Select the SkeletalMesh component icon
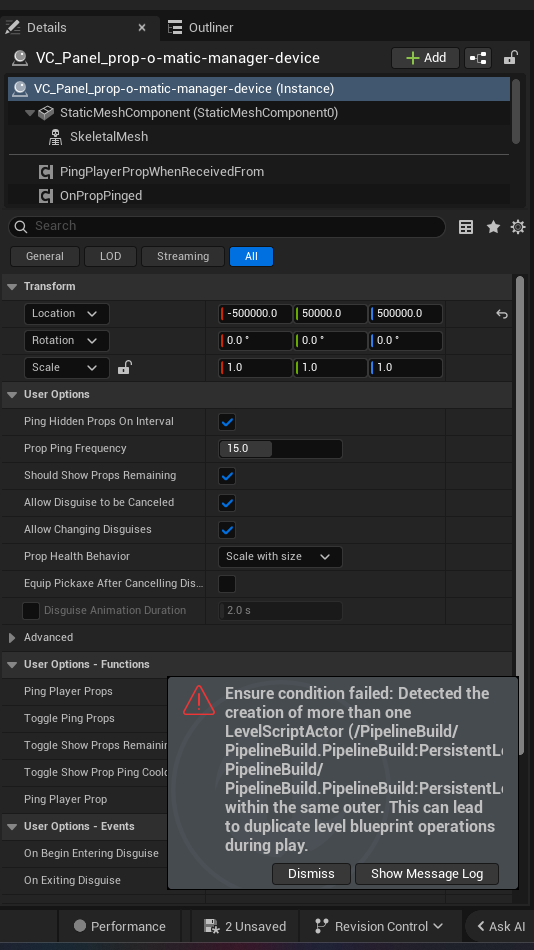The image size is (534, 950). 55,137
